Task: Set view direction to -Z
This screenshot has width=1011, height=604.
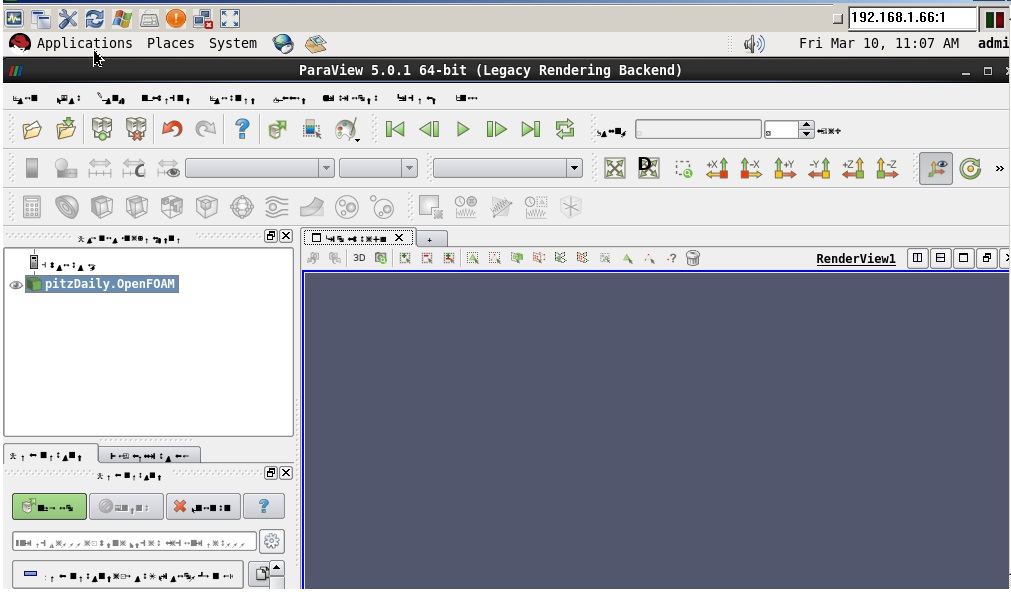Action: [x=887, y=169]
